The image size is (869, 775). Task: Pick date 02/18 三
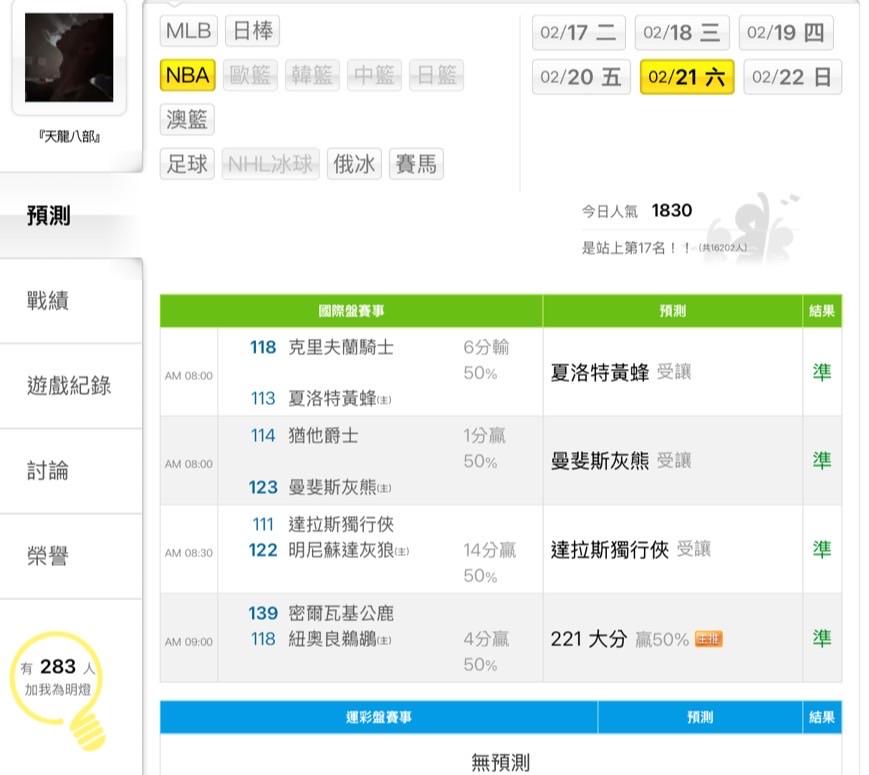[x=682, y=33]
